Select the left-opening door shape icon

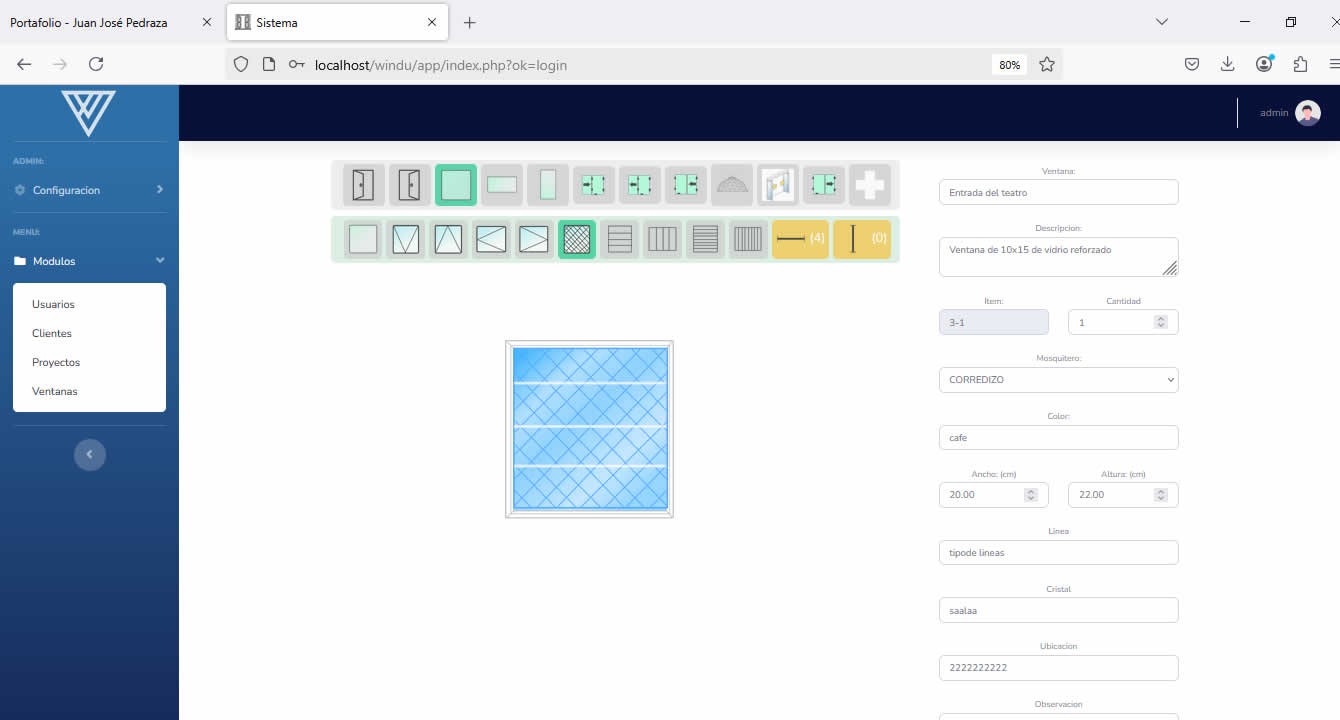pos(364,185)
